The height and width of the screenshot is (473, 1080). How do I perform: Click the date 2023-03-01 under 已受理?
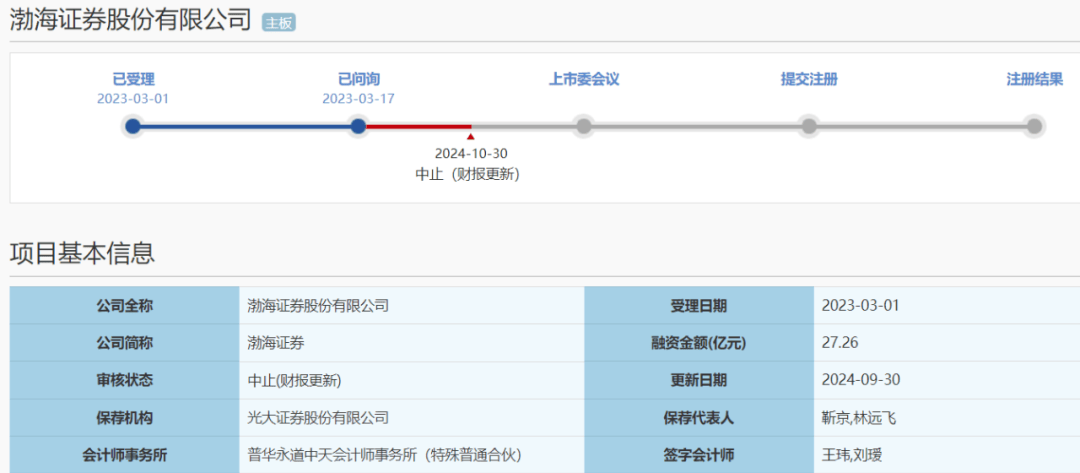tap(133, 98)
